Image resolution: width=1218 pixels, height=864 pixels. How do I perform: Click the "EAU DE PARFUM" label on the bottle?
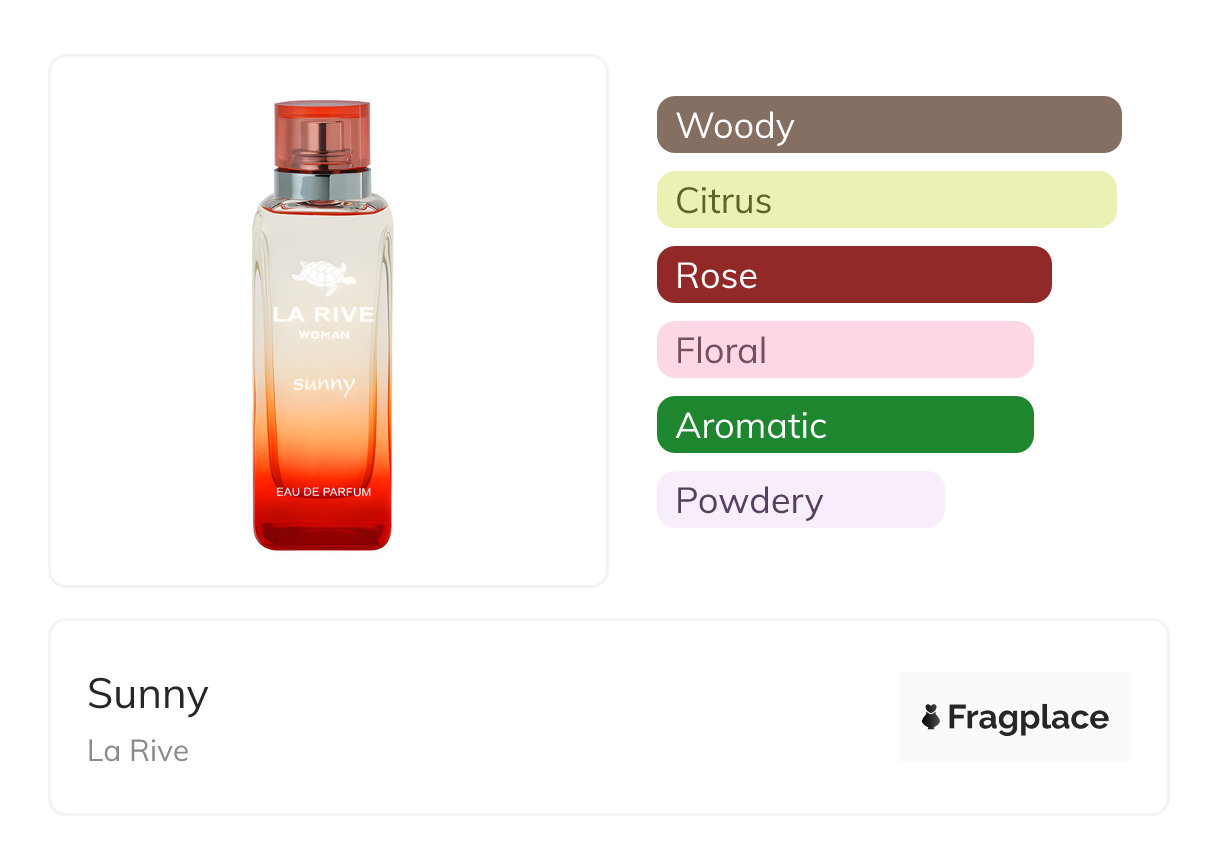[323, 493]
